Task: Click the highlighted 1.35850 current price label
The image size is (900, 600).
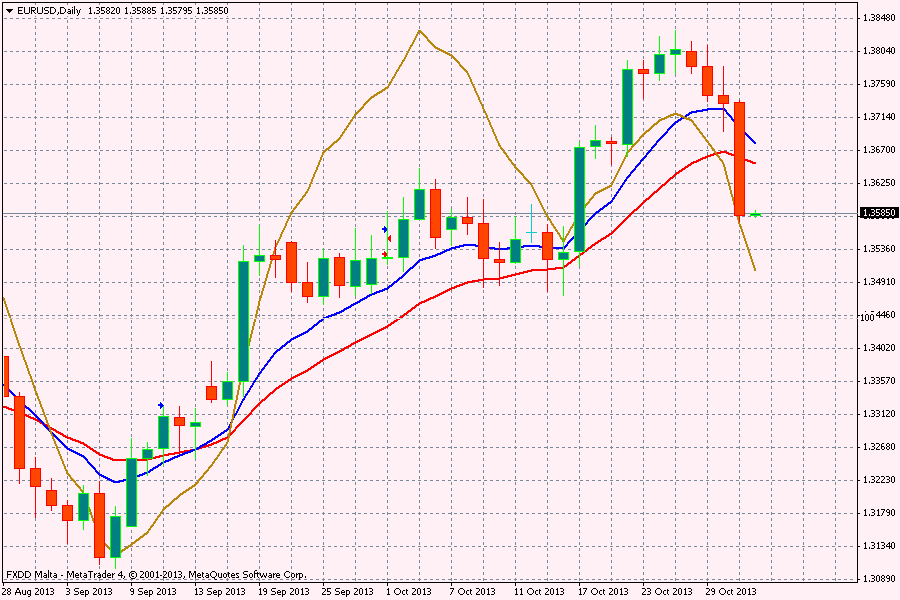Action: (x=877, y=213)
